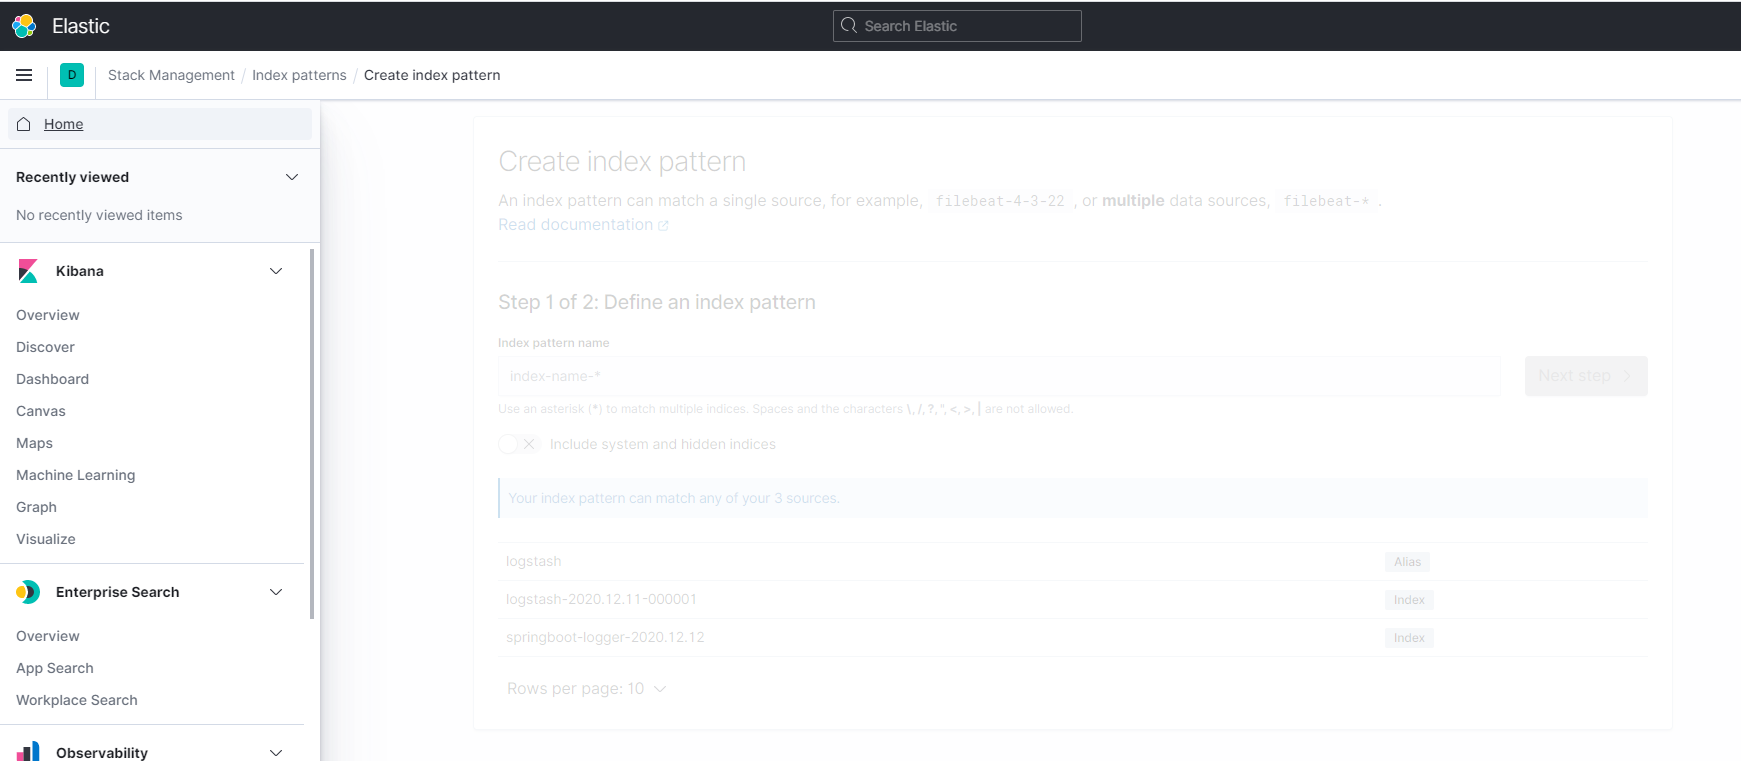Click the filebeat-4-3-22 example code
The image size is (1741, 761).
tap(1000, 201)
